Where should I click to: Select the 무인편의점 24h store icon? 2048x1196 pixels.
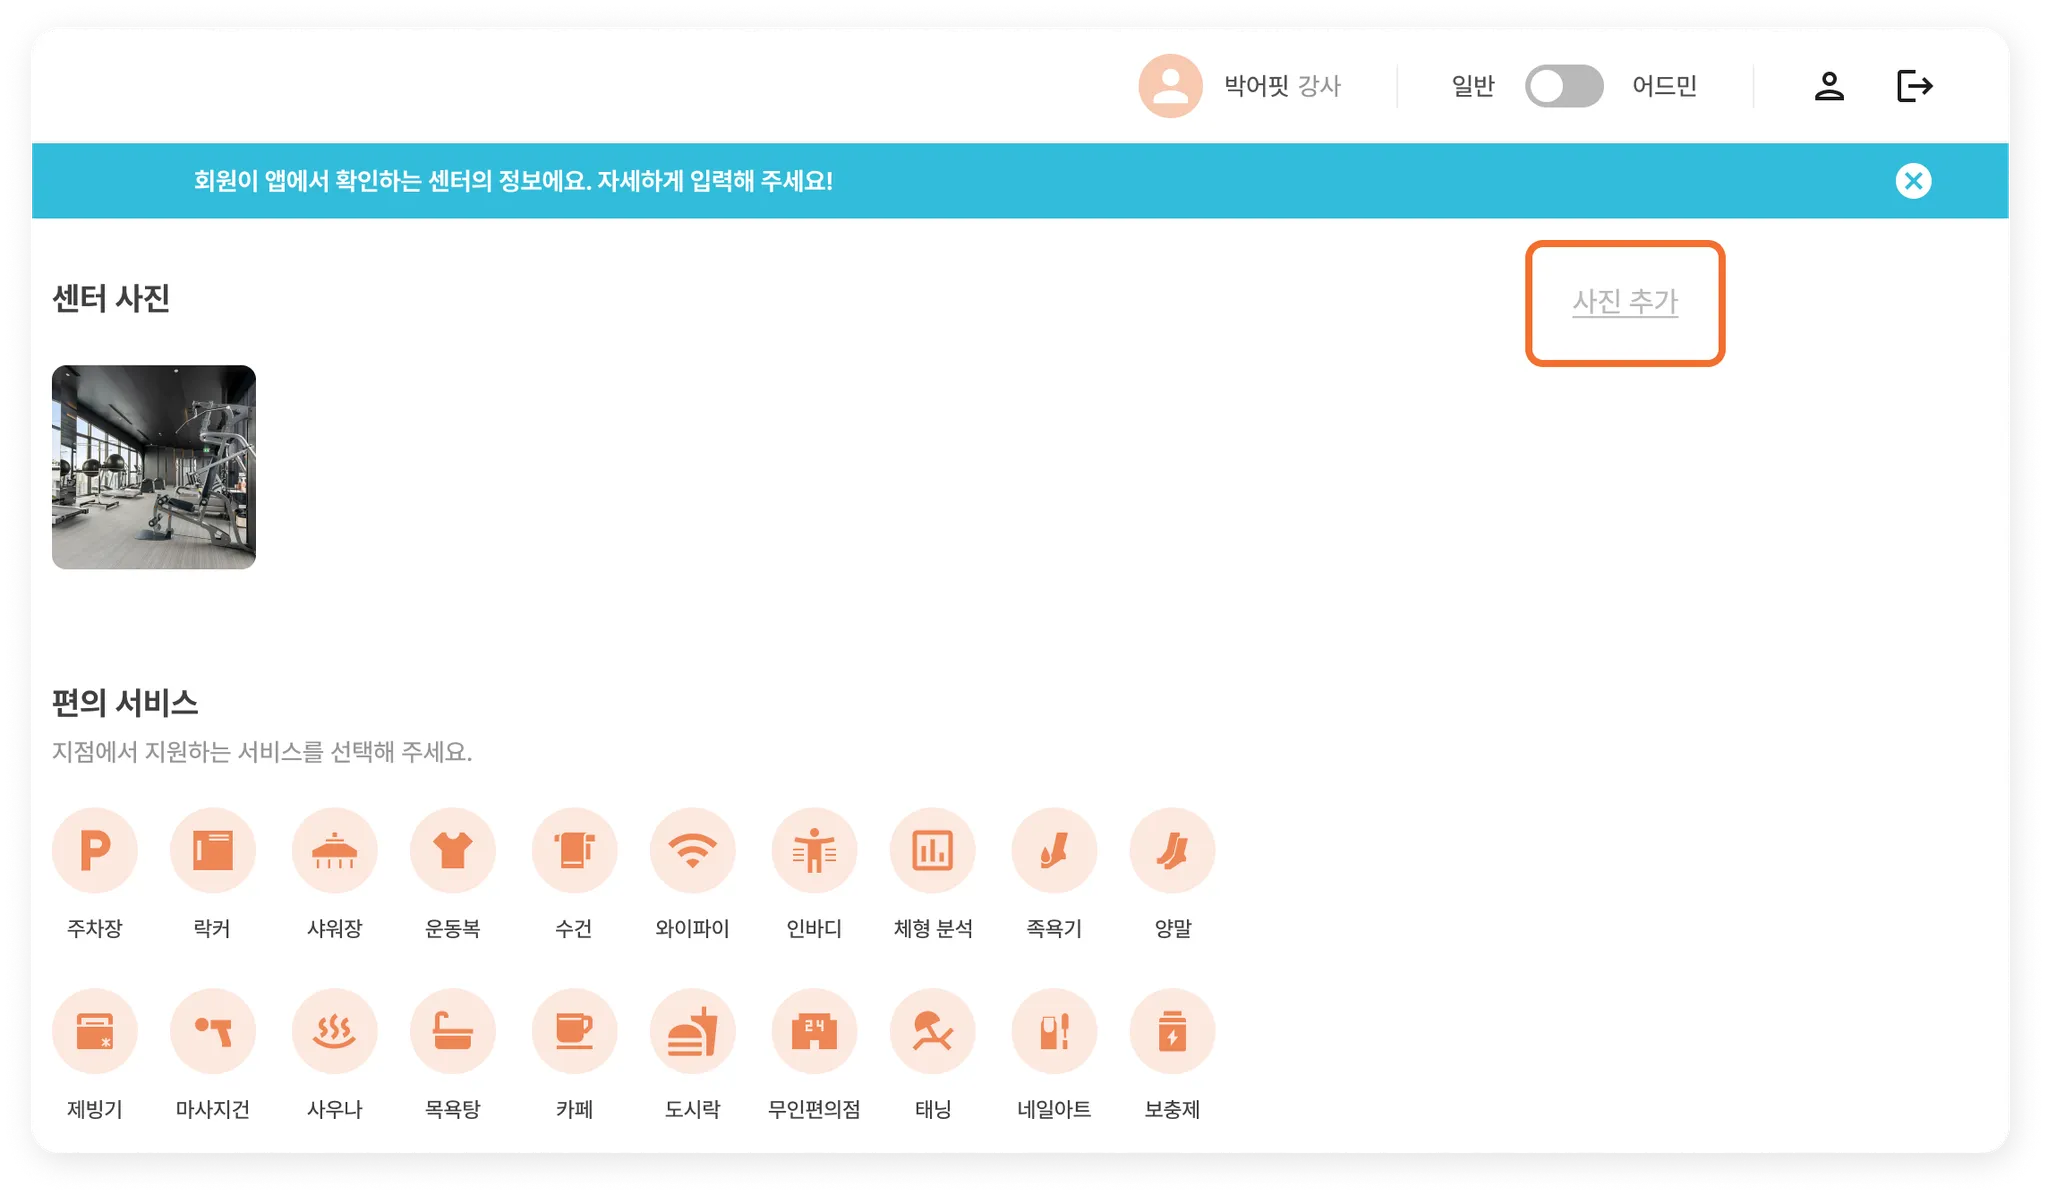814,1031
